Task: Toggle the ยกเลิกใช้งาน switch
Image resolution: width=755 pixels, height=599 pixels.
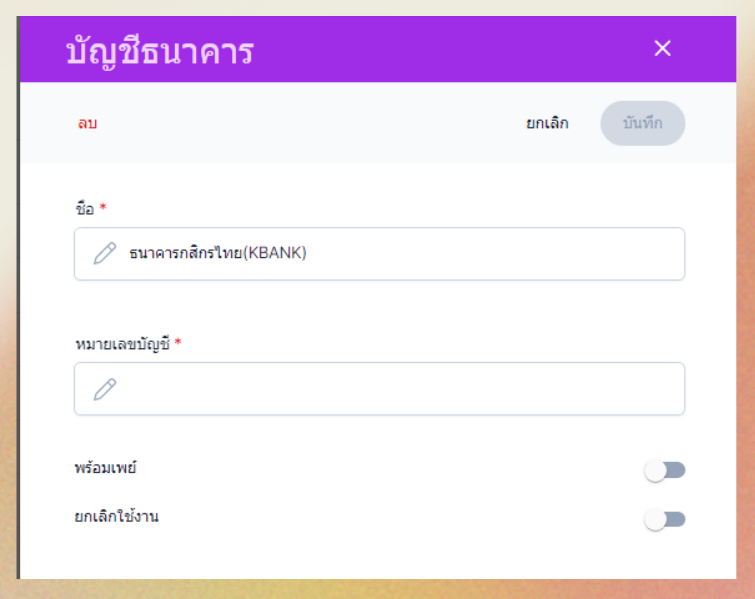Action: click(664, 520)
